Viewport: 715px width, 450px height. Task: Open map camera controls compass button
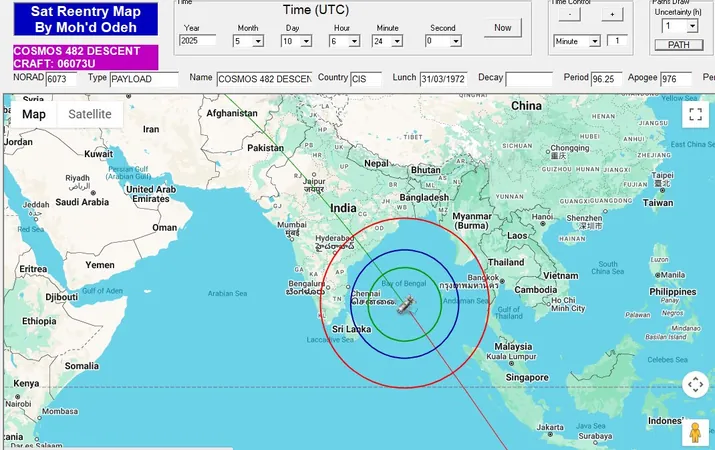pos(695,385)
